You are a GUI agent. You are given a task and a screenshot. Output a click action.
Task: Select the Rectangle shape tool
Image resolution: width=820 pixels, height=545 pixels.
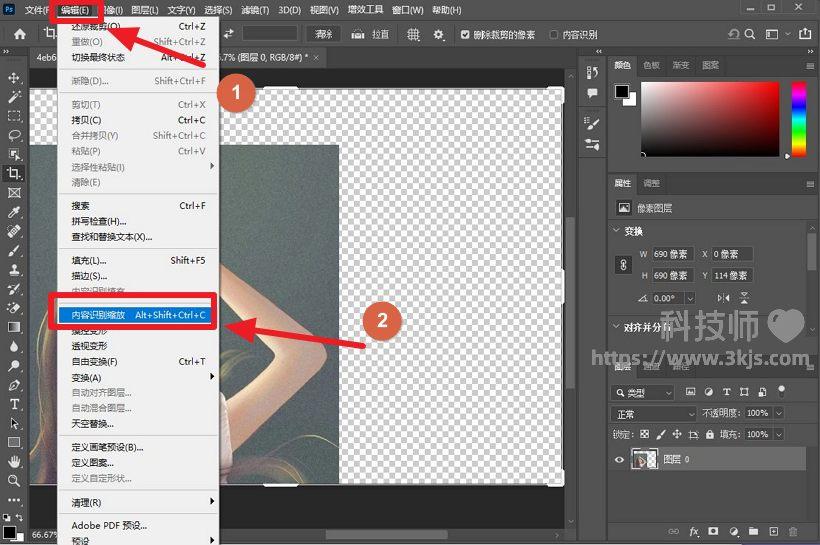tap(14, 442)
